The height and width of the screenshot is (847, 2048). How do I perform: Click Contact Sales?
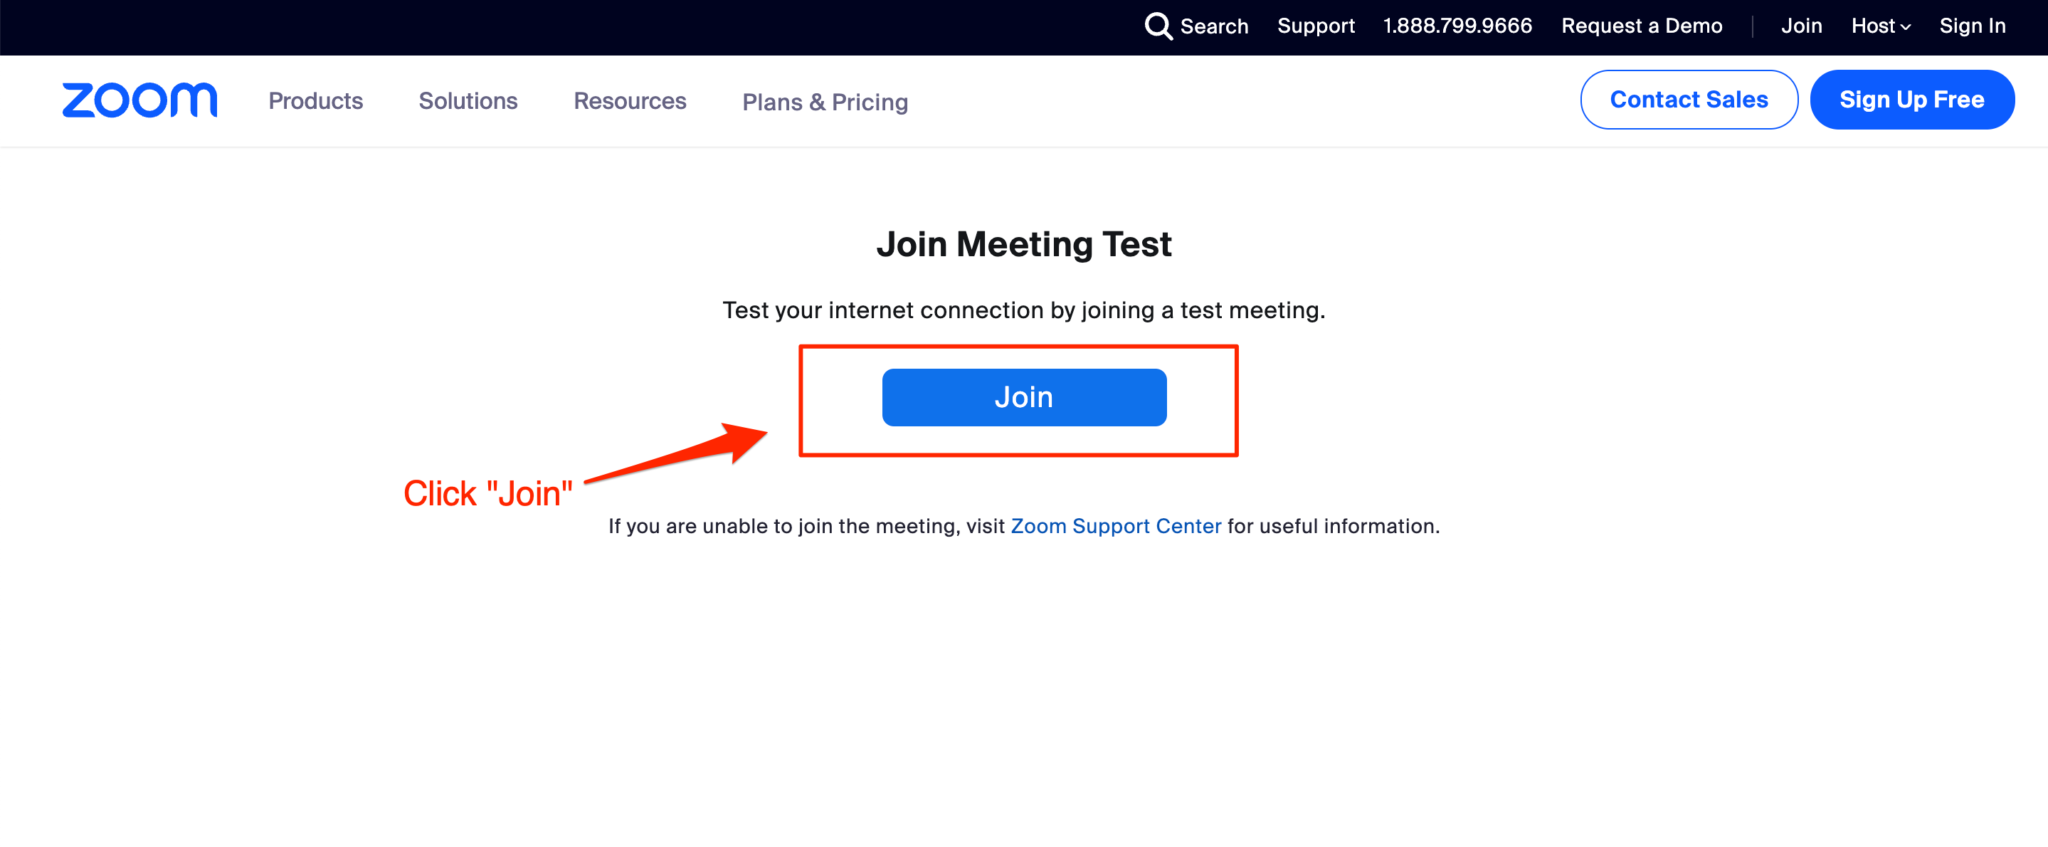(1688, 99)
